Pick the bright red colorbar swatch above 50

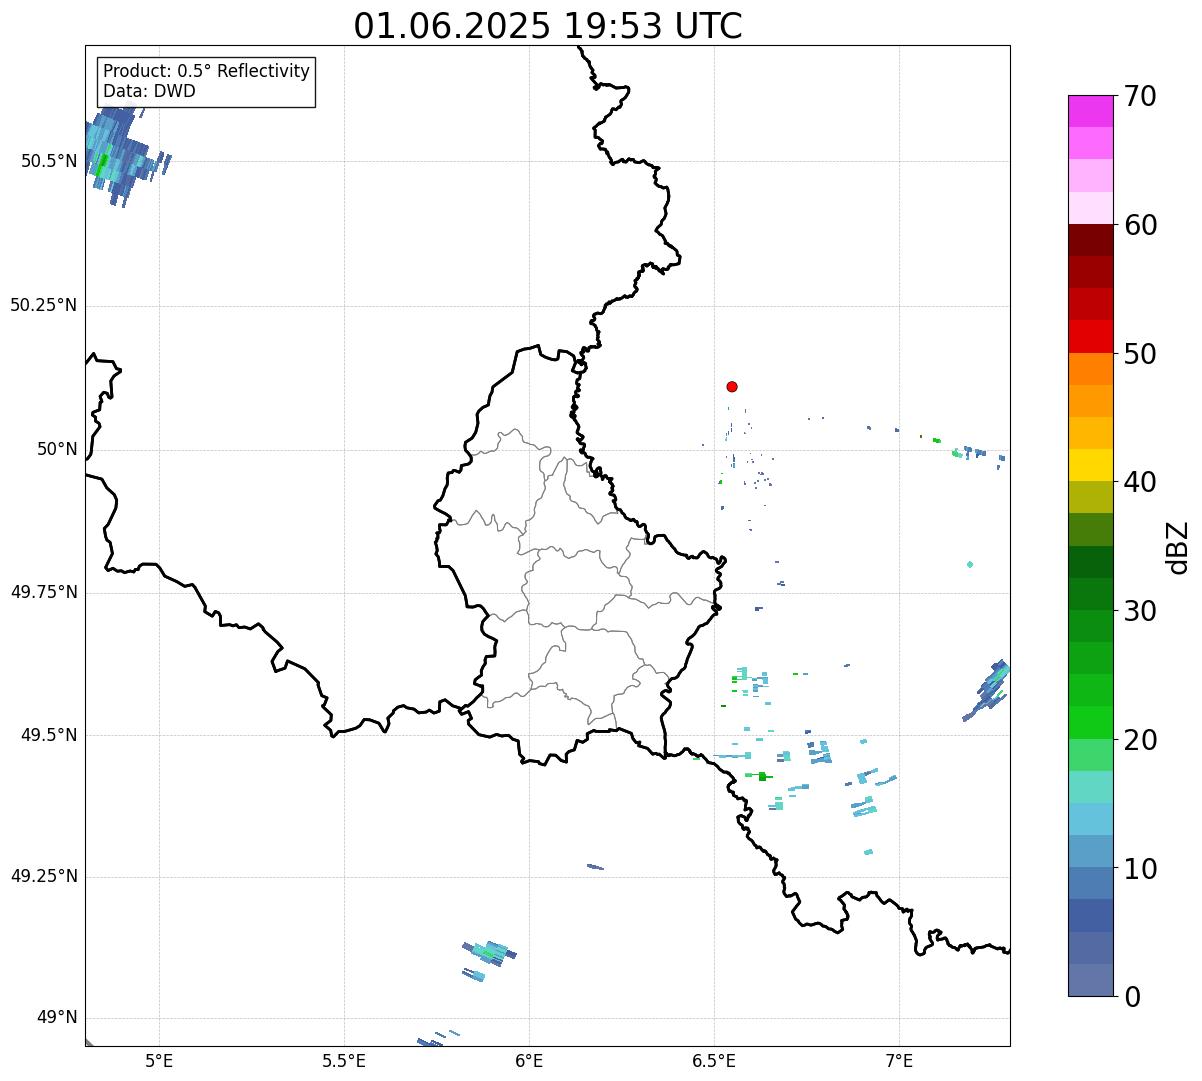pyautogui.click(x=1091, y=336)
